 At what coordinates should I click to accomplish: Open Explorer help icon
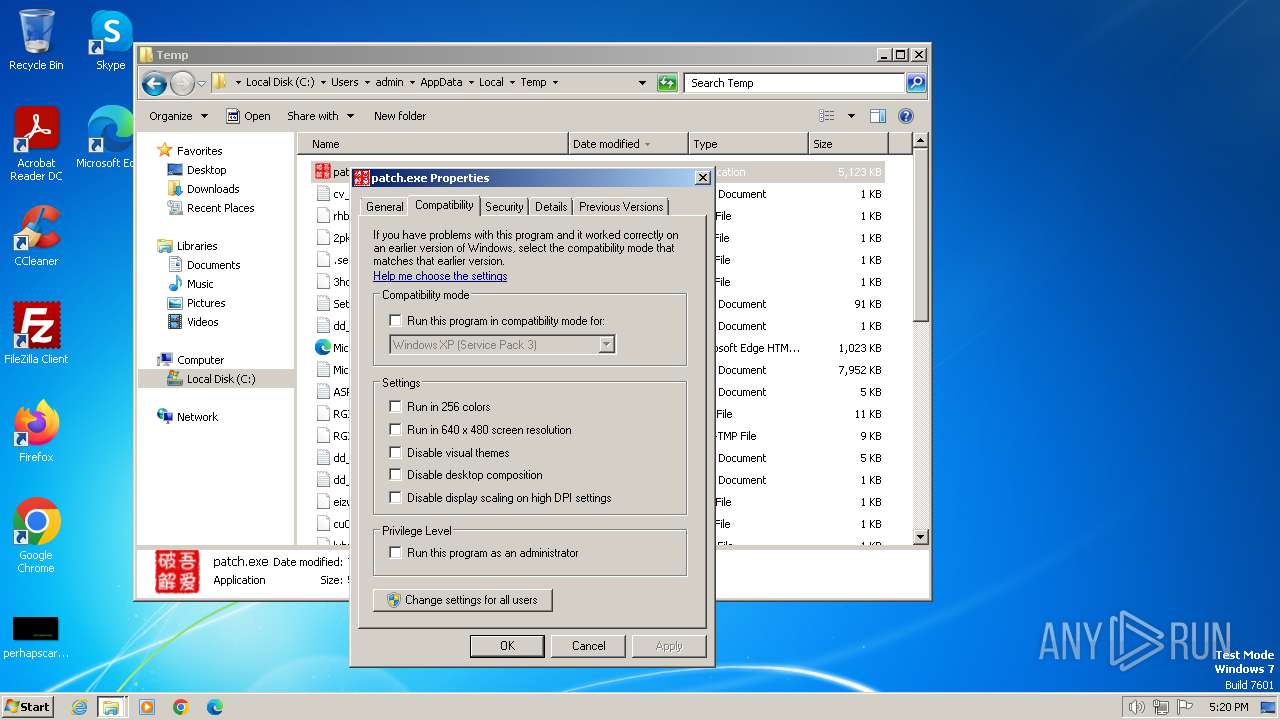[x=906, y=116]
